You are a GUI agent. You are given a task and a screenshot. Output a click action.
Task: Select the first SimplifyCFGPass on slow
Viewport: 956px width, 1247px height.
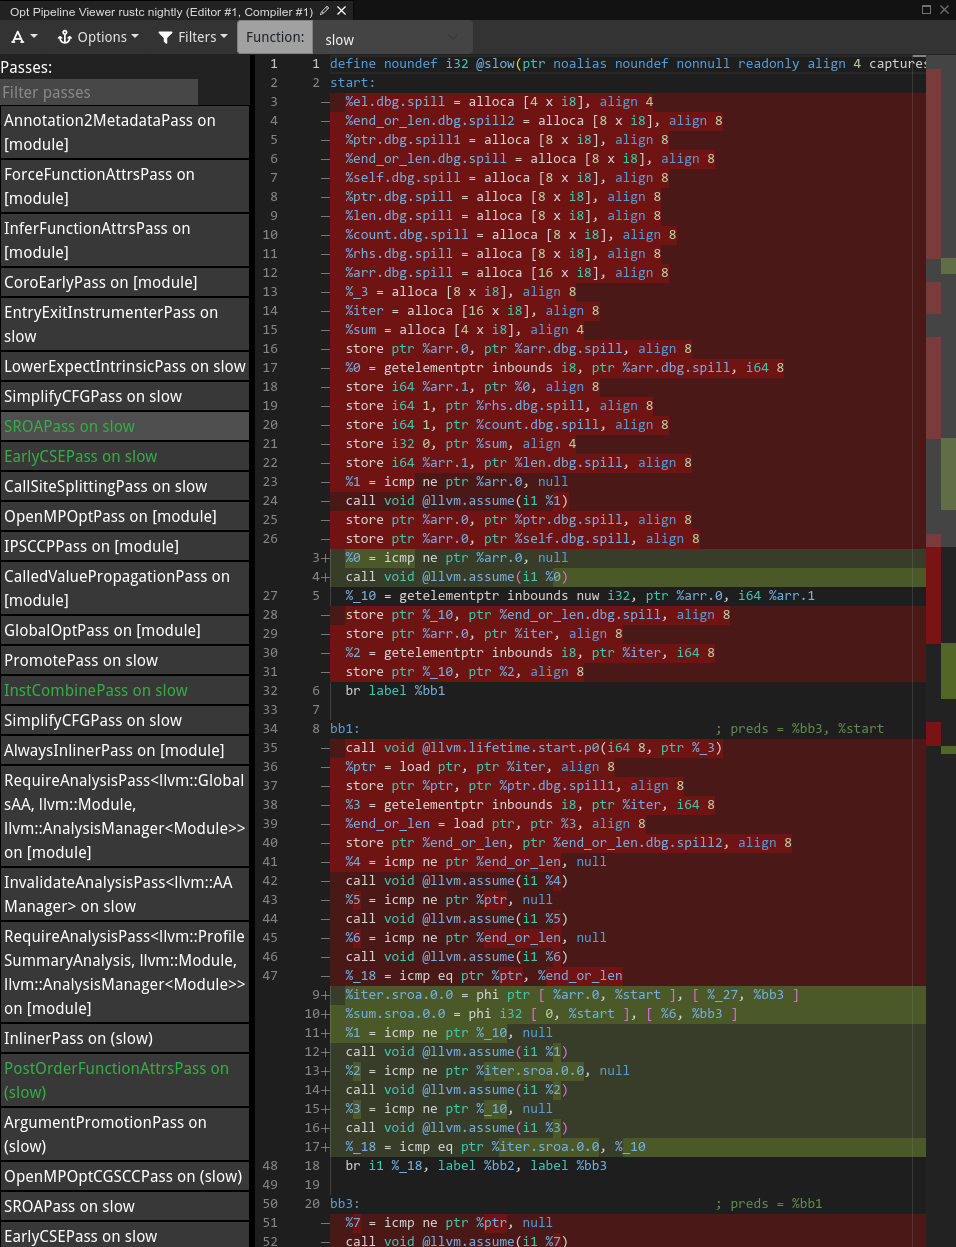point(124,396)
